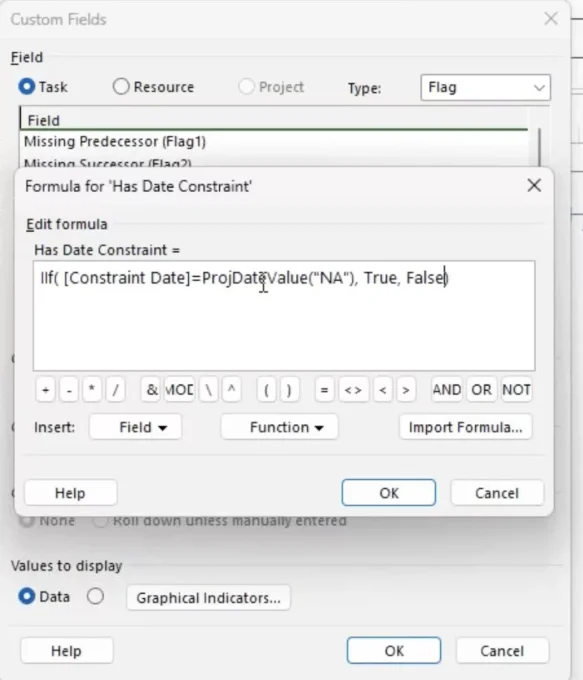
Task: Insert the minus operator button
Action: (69, 389)
